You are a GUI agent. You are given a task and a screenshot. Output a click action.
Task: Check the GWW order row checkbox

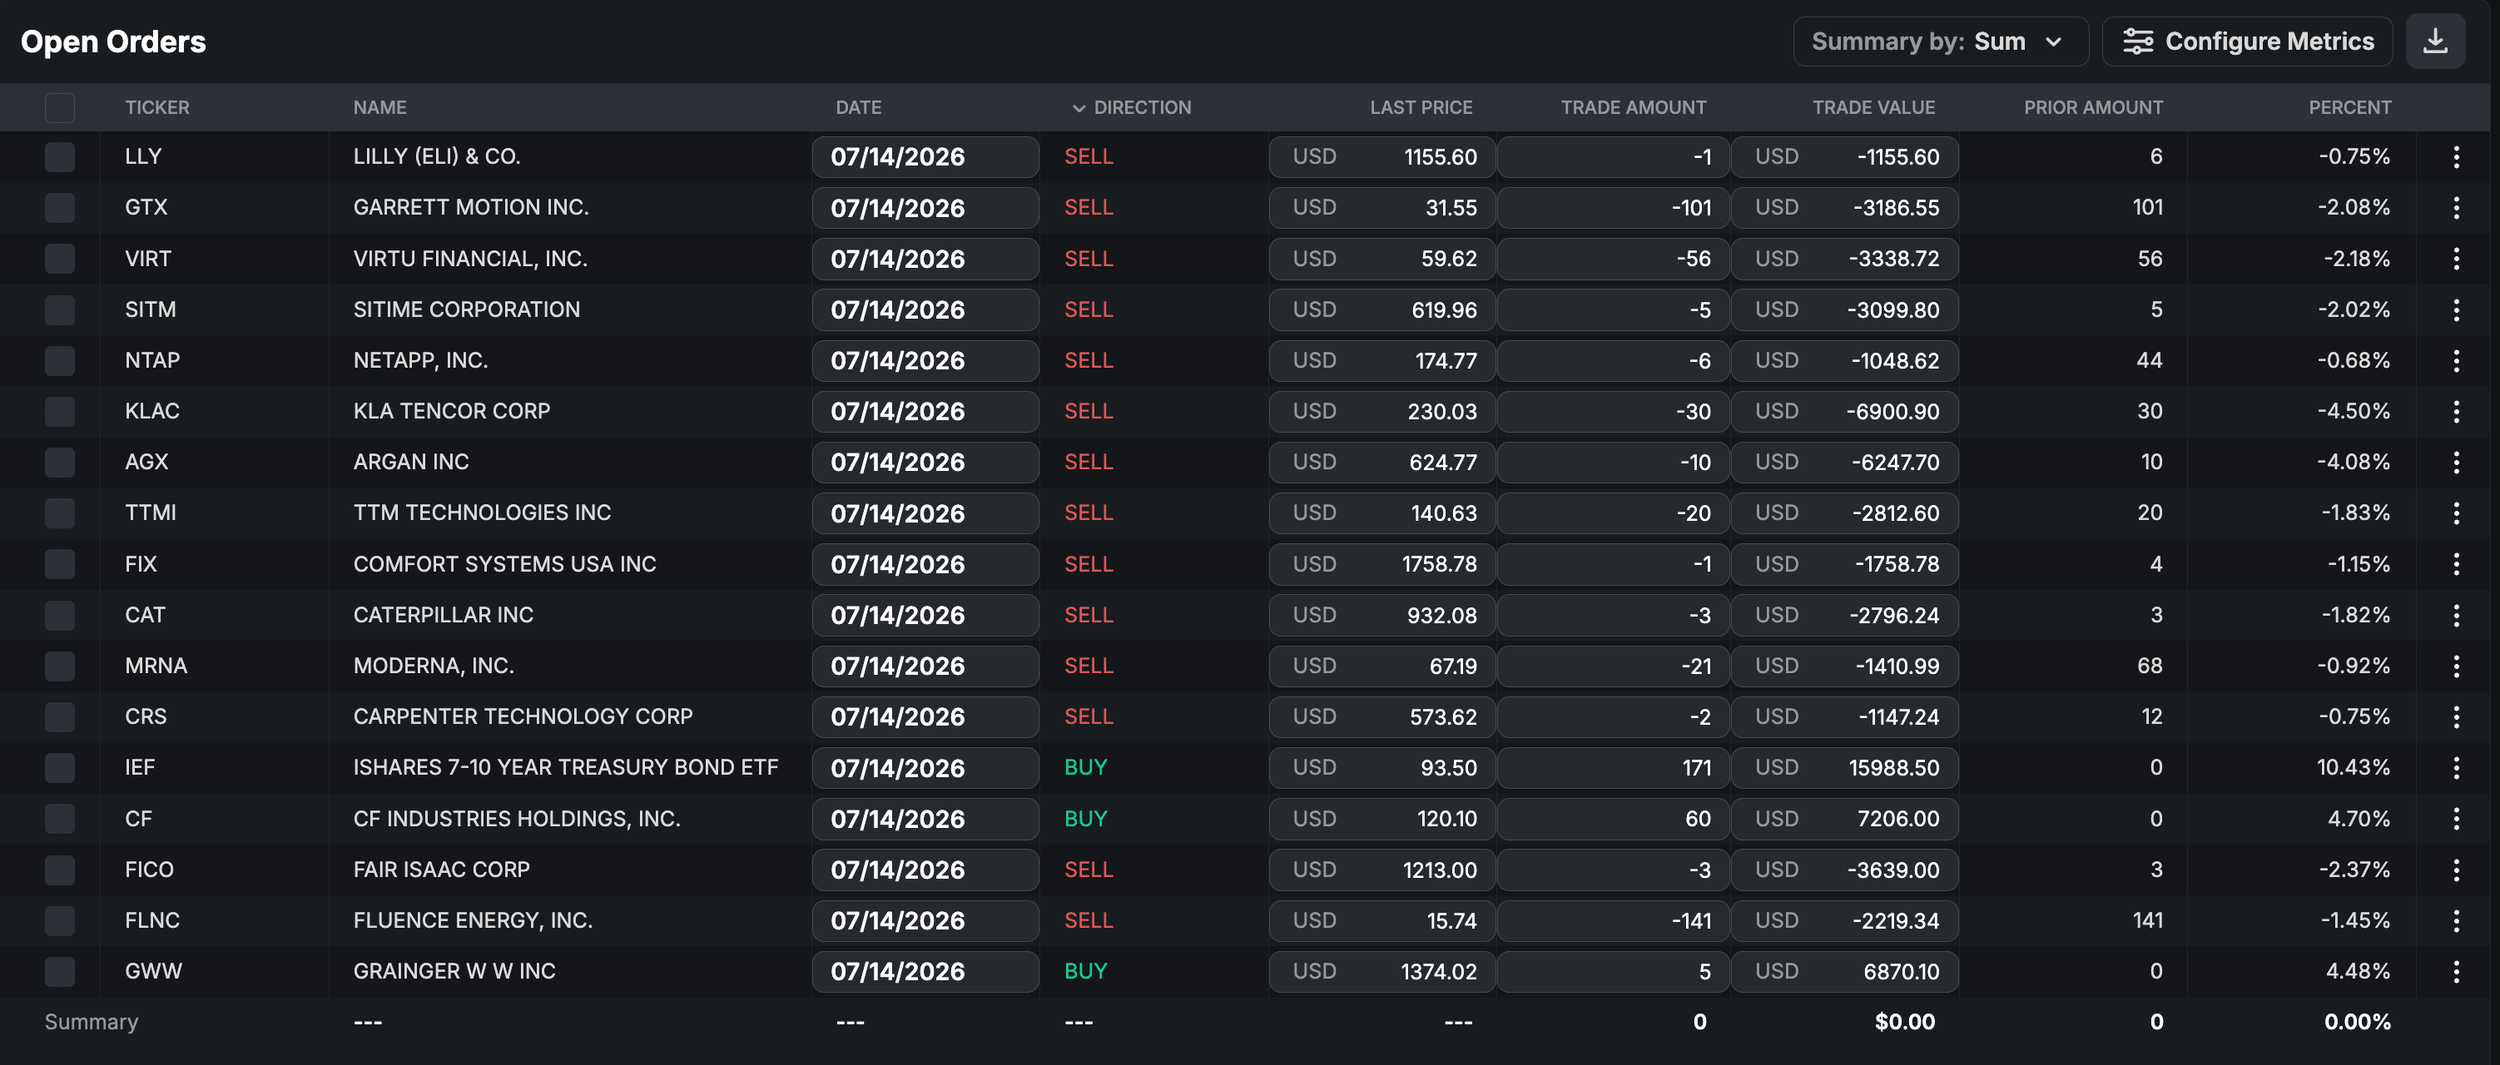(x=60, y=971)
